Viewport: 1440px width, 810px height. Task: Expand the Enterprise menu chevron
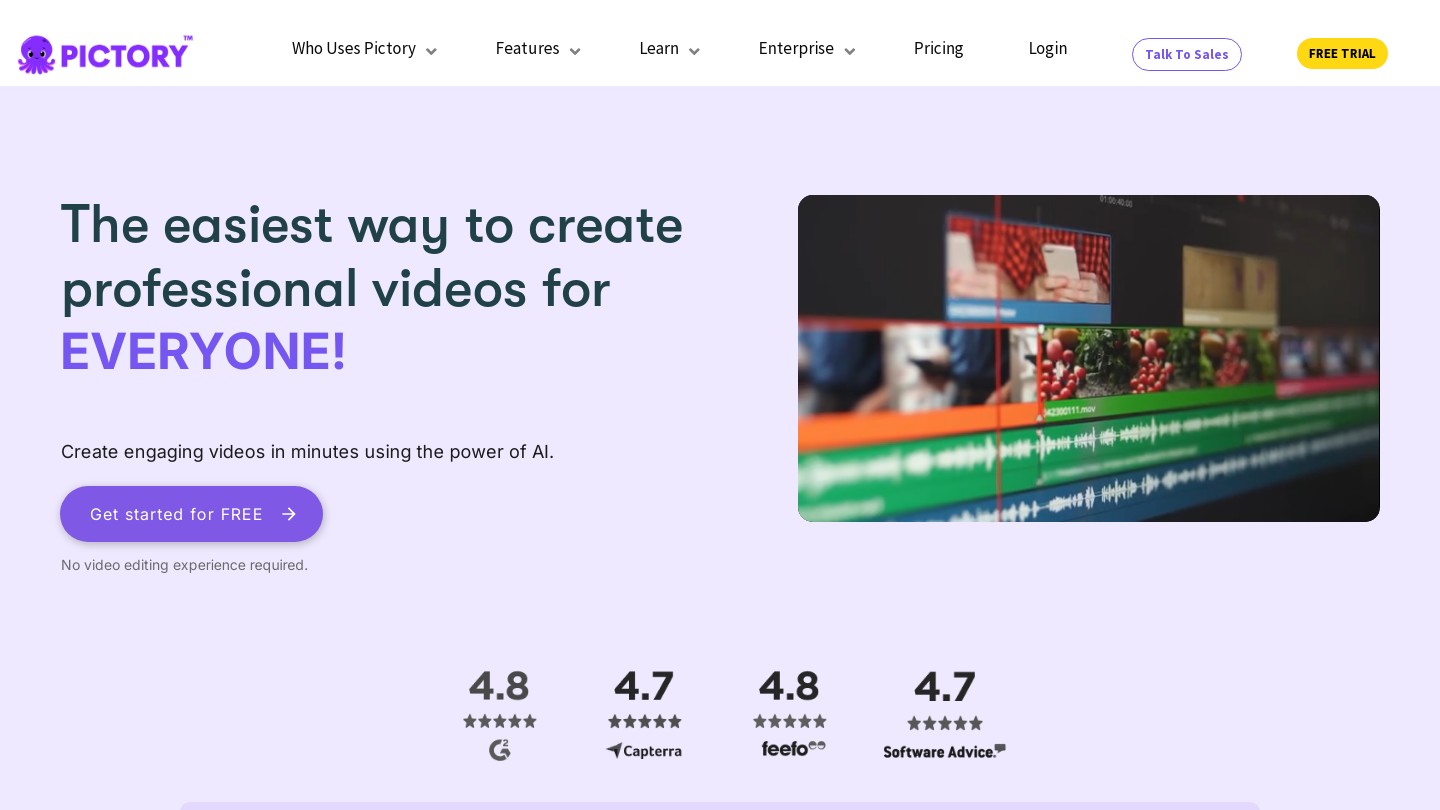coord(849,51)
